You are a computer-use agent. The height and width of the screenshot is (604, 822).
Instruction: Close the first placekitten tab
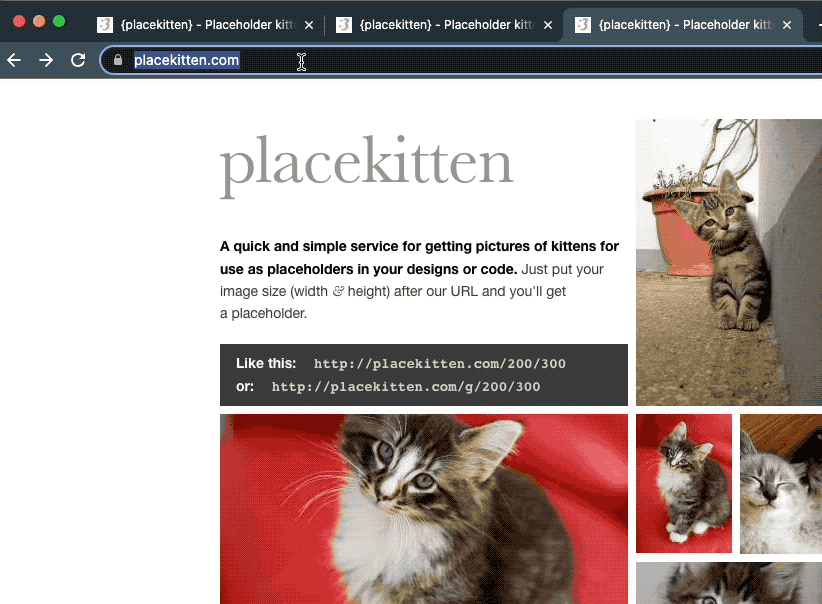[309, 25]
